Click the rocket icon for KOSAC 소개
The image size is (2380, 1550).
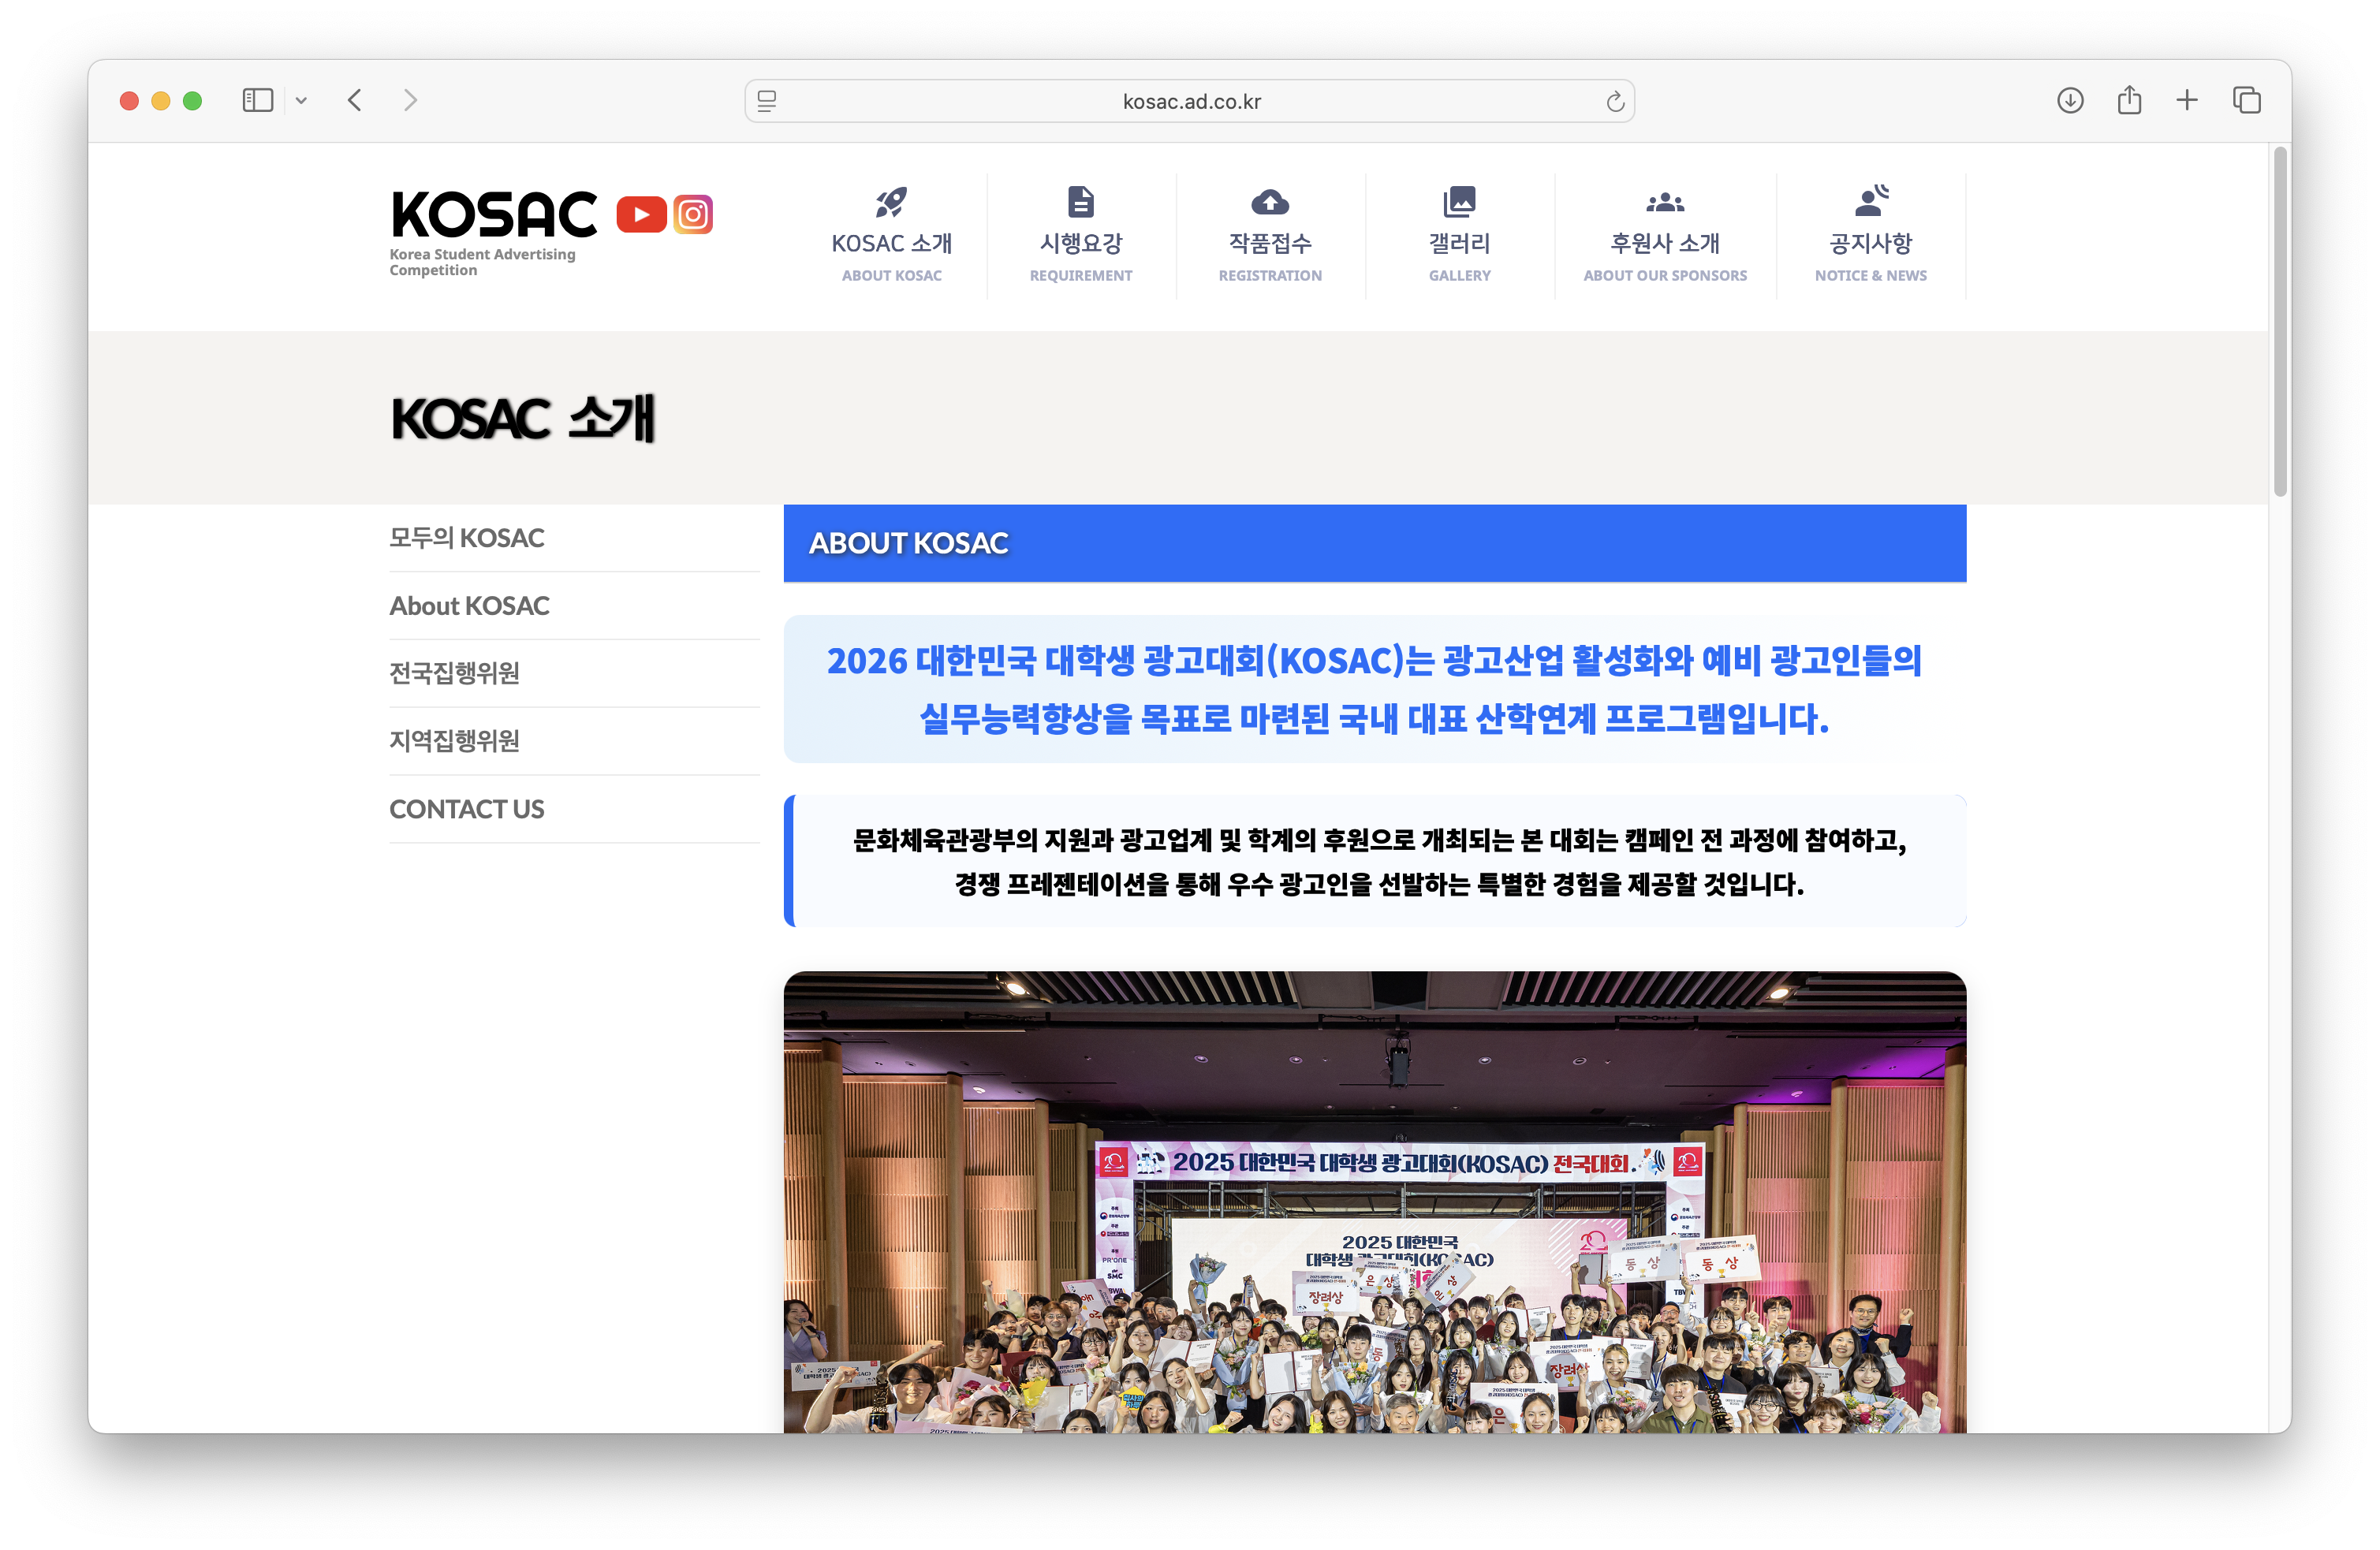(x=891, y=202)
